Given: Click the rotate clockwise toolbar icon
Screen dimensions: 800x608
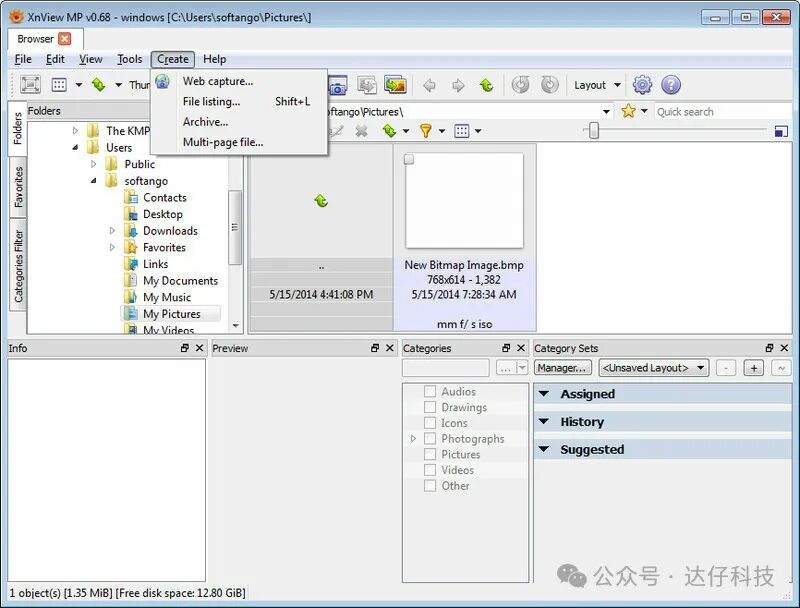Looking at the screenshot, I should [549, 85].
